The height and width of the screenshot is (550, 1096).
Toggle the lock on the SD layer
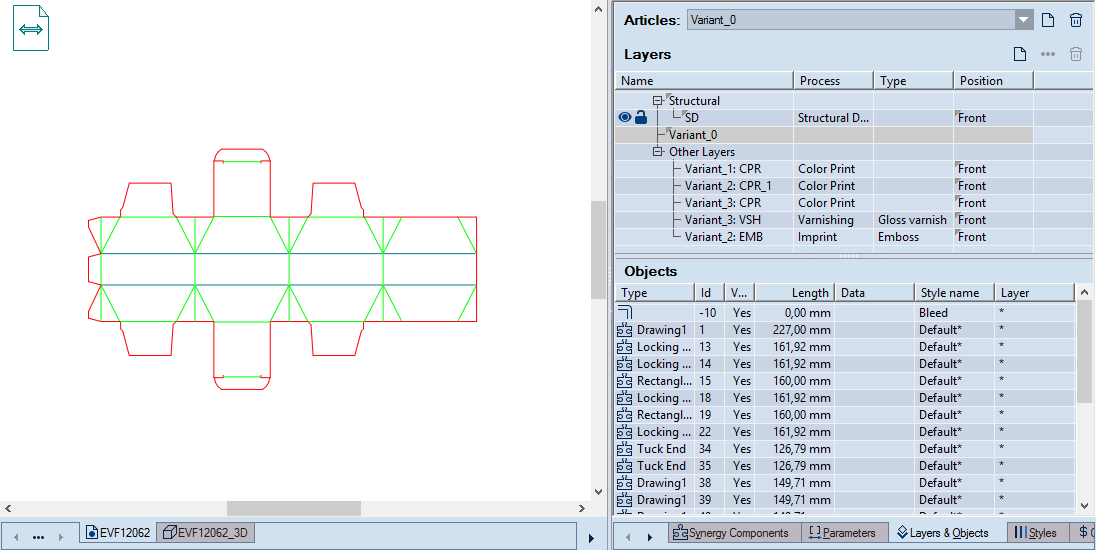pos(641,118)
